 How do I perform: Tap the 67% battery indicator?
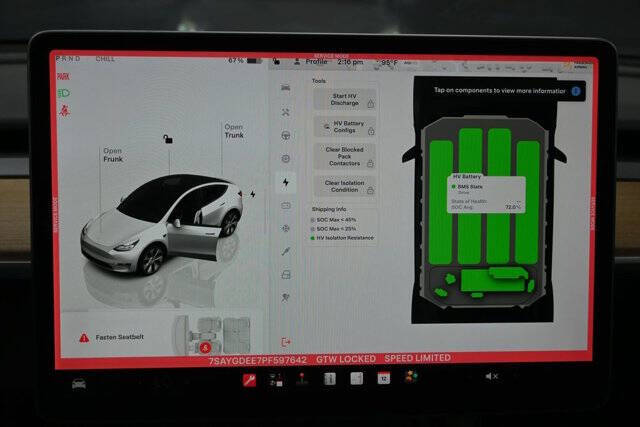245,60
